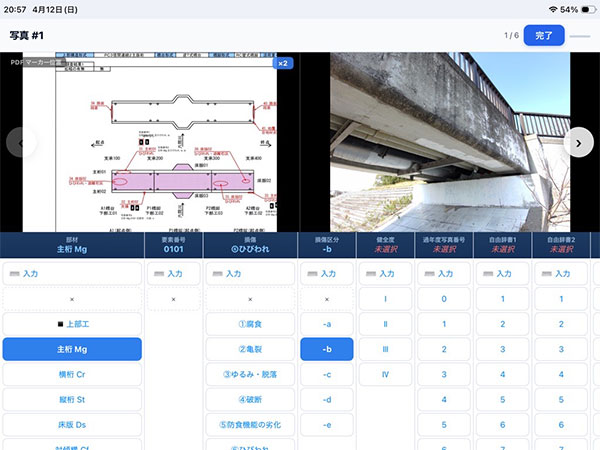Tap keyboard input in 部材 column
600x450 pixels.
[72, 273]
